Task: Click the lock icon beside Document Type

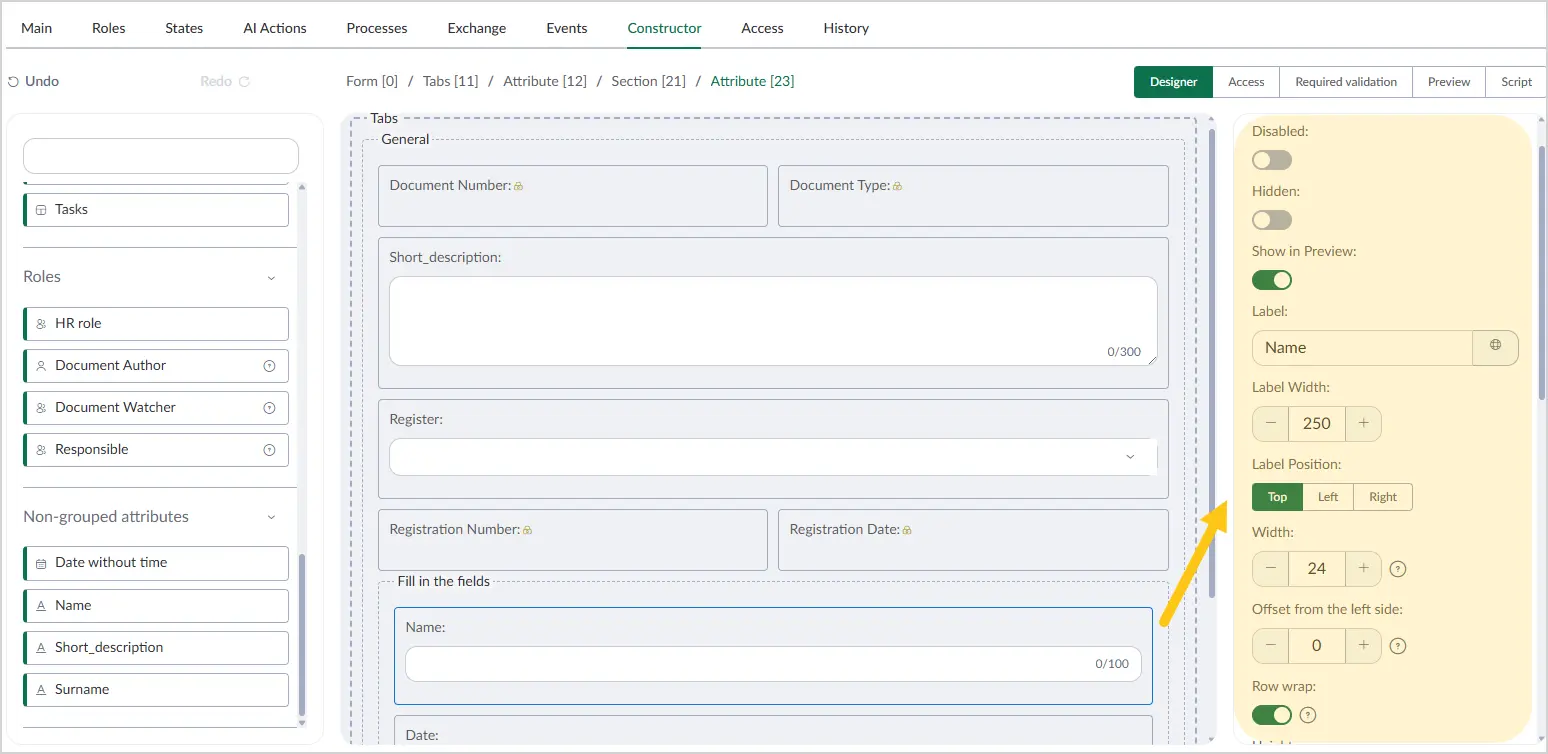Action: [897, 186]
